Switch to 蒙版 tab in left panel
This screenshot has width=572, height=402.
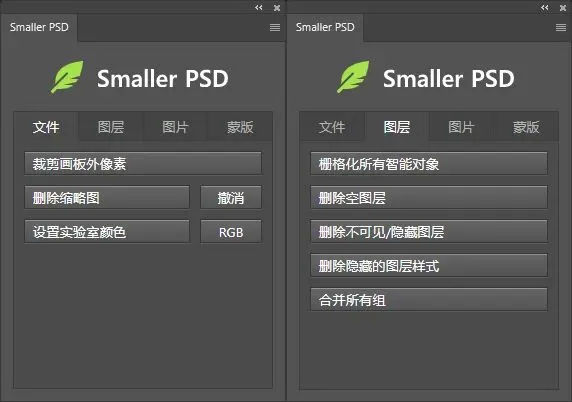pyautogui.click(x=240, y=127)
